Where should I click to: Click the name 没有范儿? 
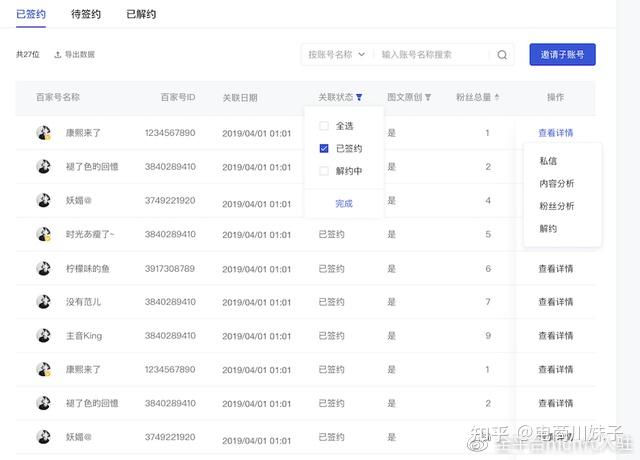[83, 302]
